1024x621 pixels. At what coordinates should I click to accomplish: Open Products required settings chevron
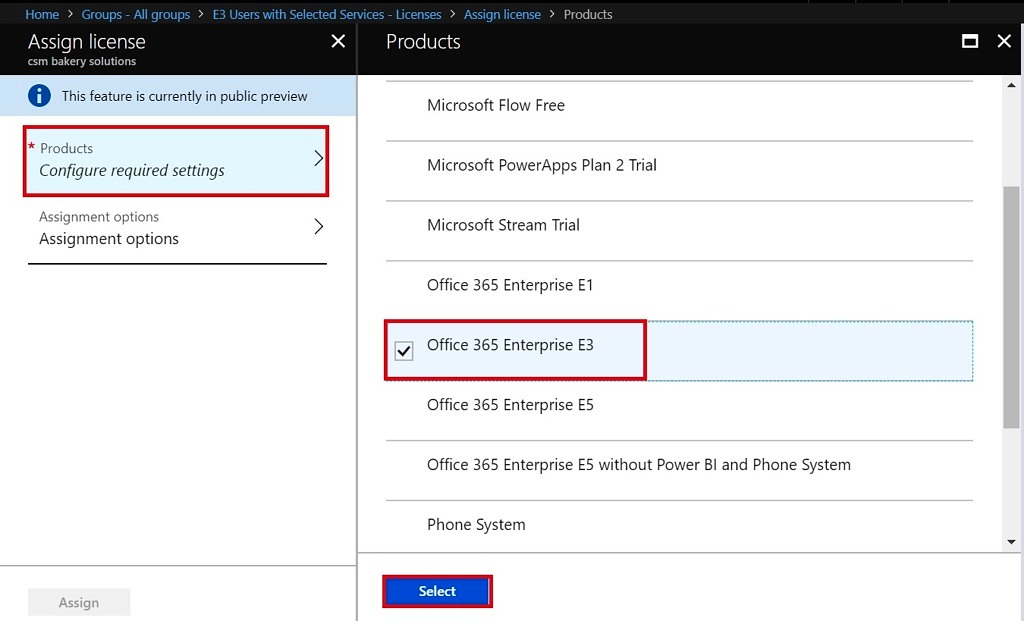[318, 159]
